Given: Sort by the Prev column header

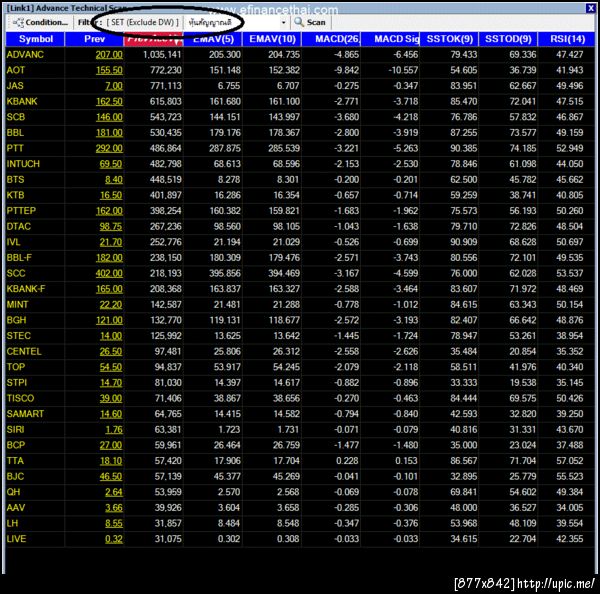Looking at the screenshot, I should [95, 39].
